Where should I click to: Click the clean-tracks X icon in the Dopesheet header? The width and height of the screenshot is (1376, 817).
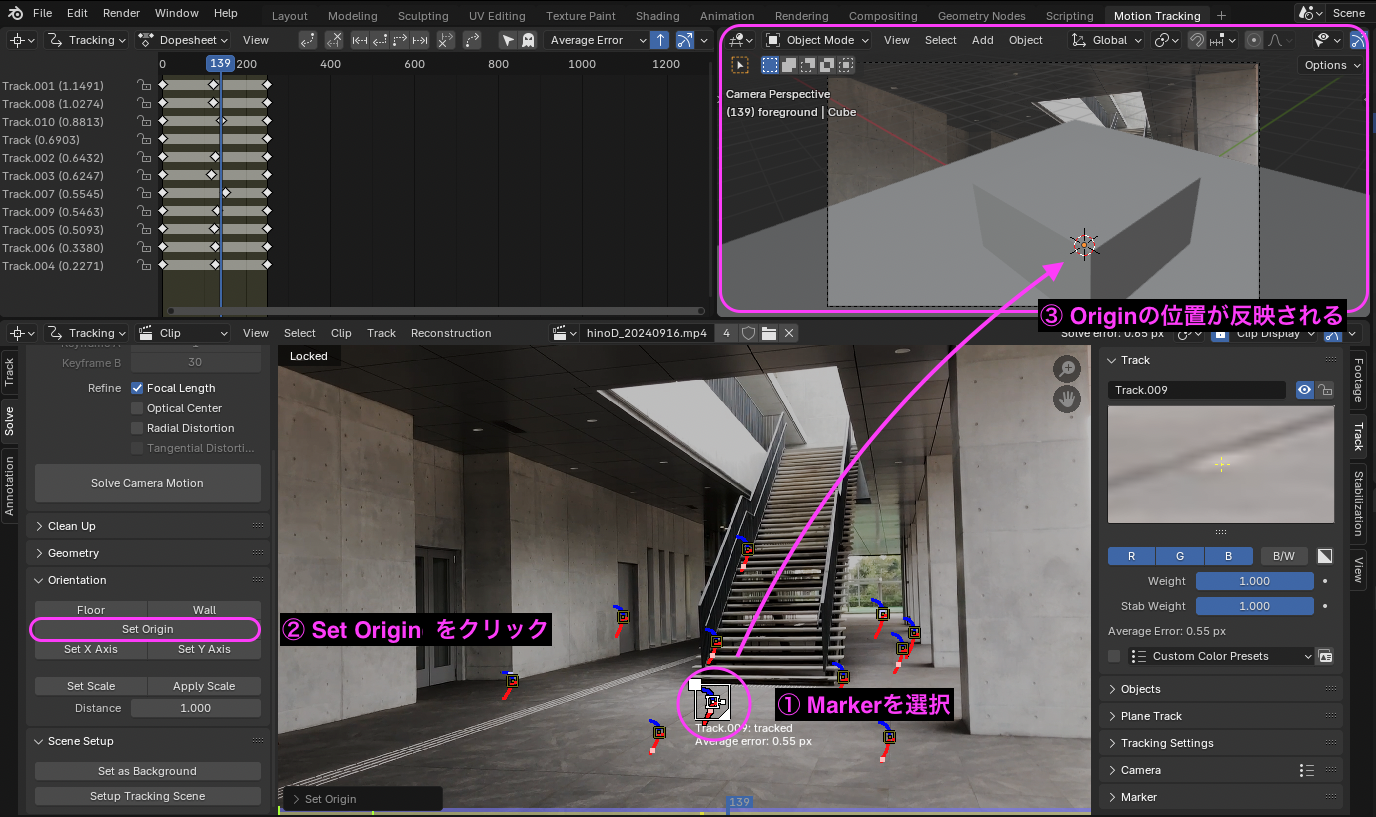click(335, 40)
